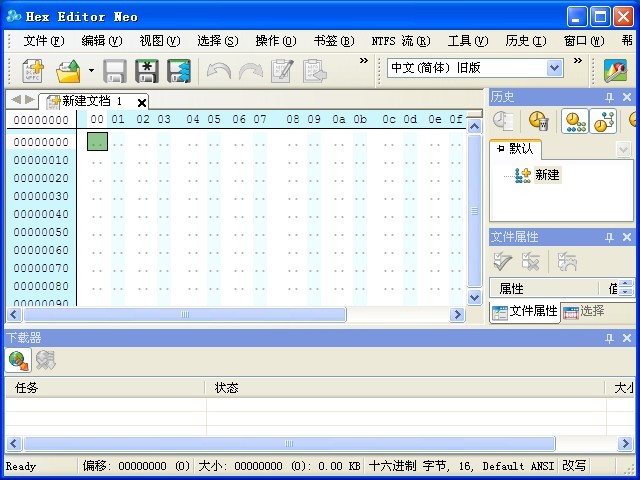Go to previous document tab arrow

16,99
